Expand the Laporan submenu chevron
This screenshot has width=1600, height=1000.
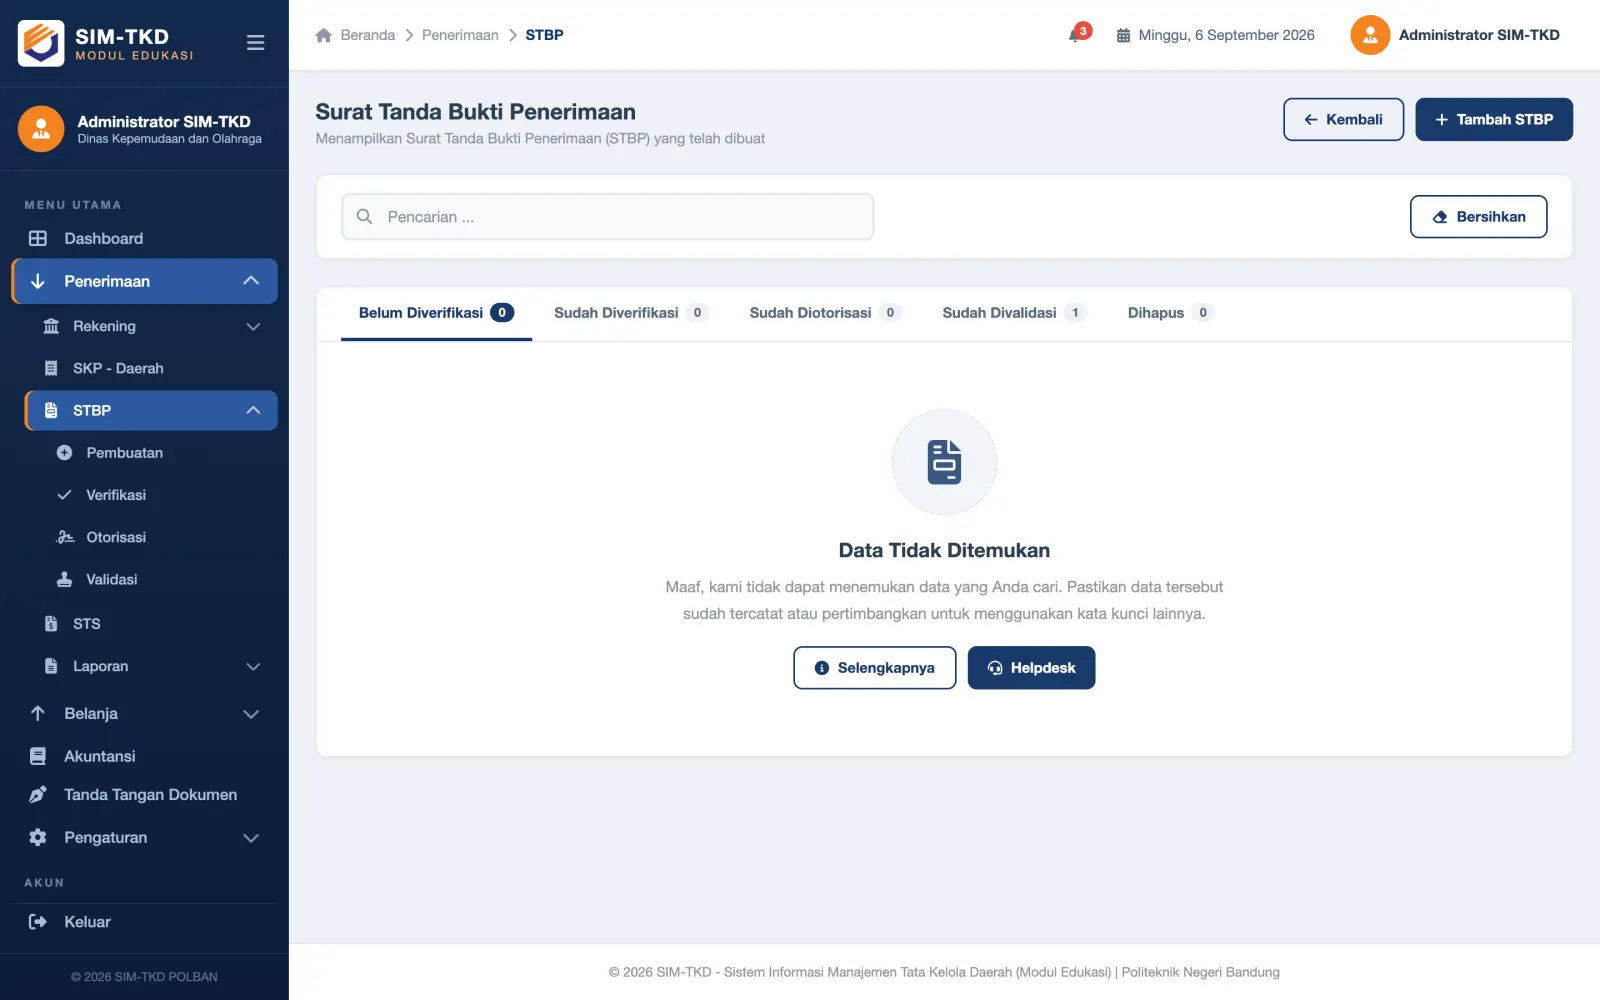pos(253,666)
